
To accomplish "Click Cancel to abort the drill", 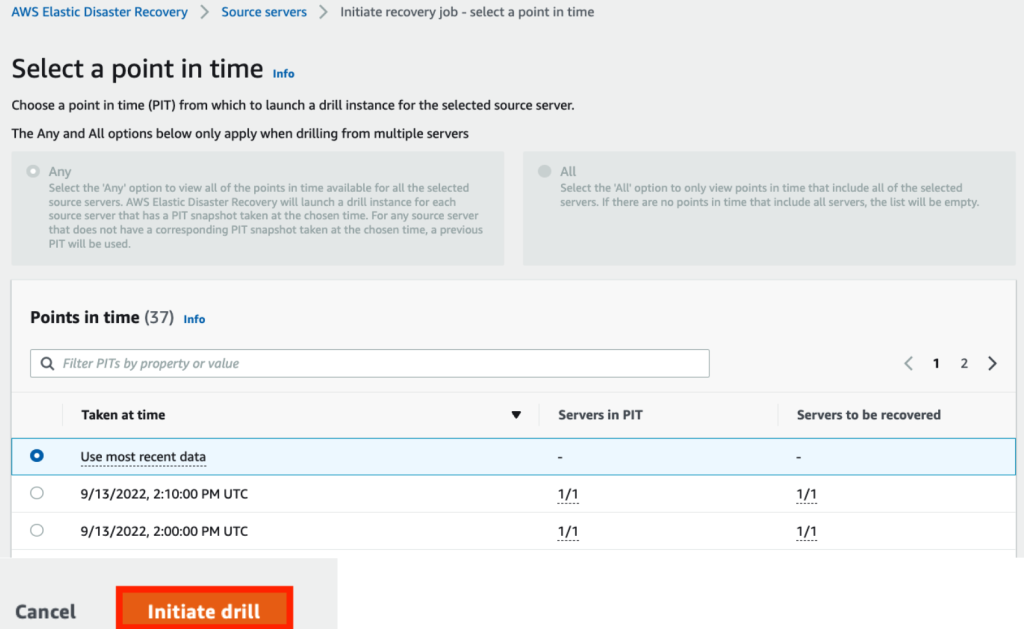I will point(45,611).
